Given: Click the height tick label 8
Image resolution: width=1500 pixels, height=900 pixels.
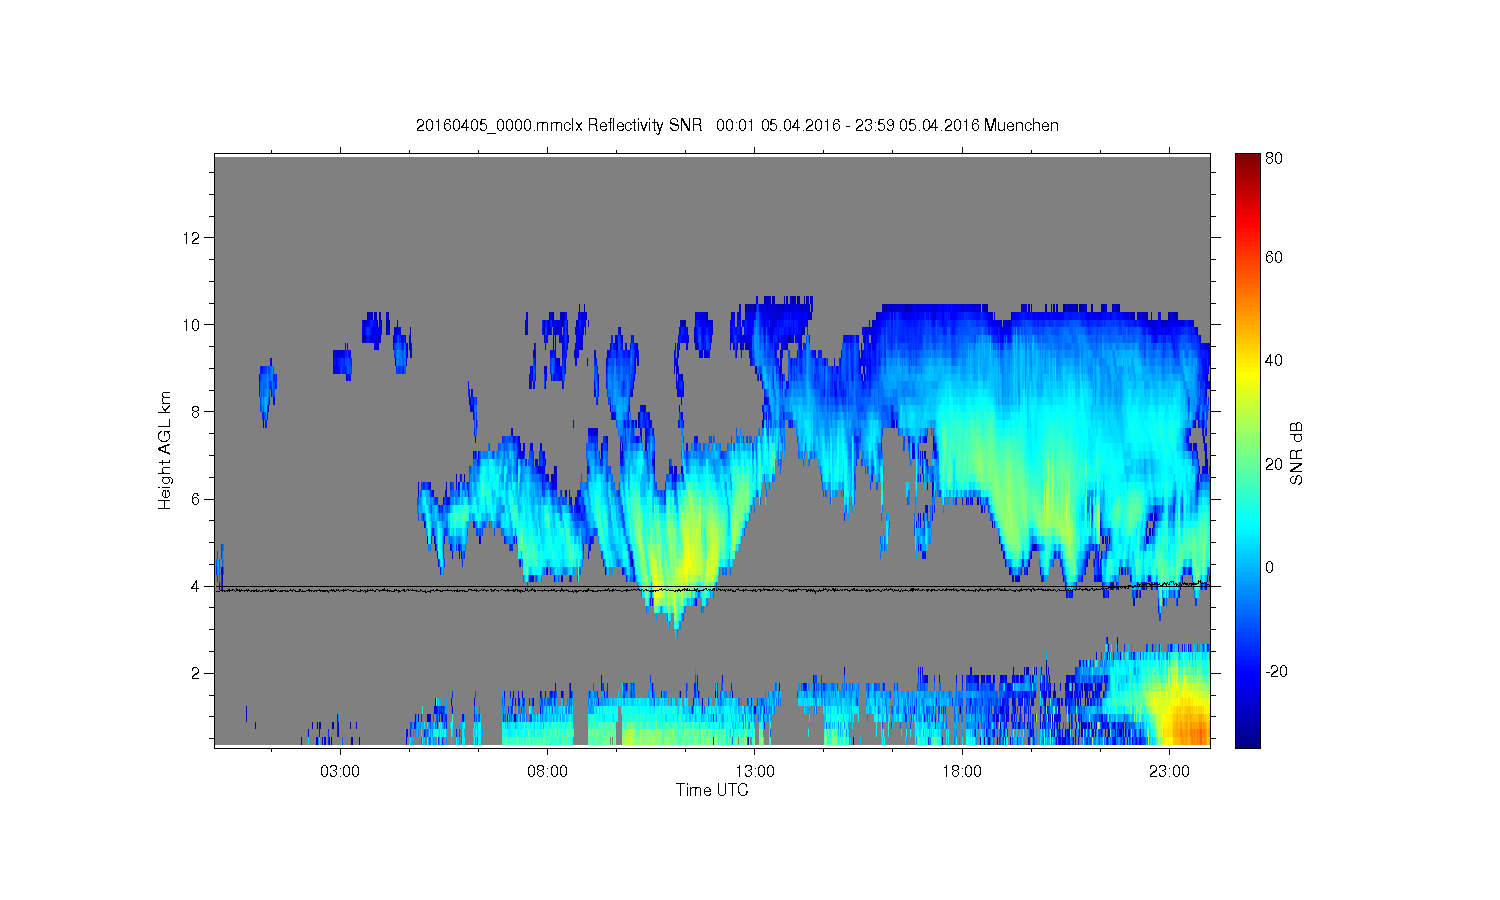Looking at the screenshot, I should pos(197,412).
